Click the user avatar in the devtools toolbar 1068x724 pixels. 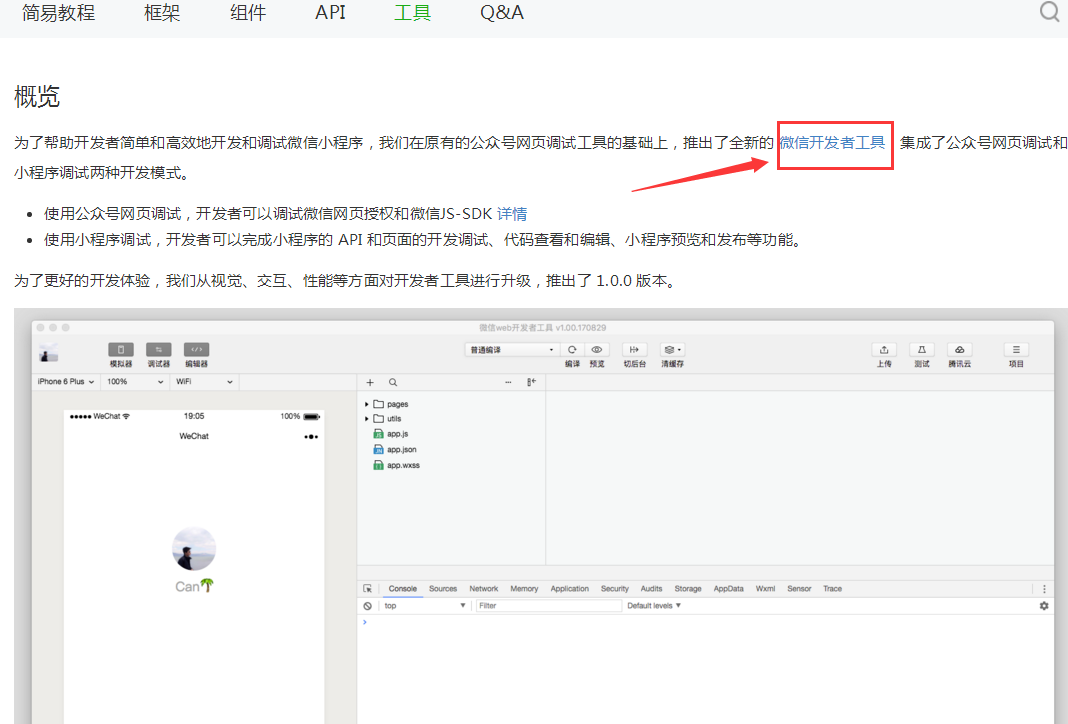point(48,353)
